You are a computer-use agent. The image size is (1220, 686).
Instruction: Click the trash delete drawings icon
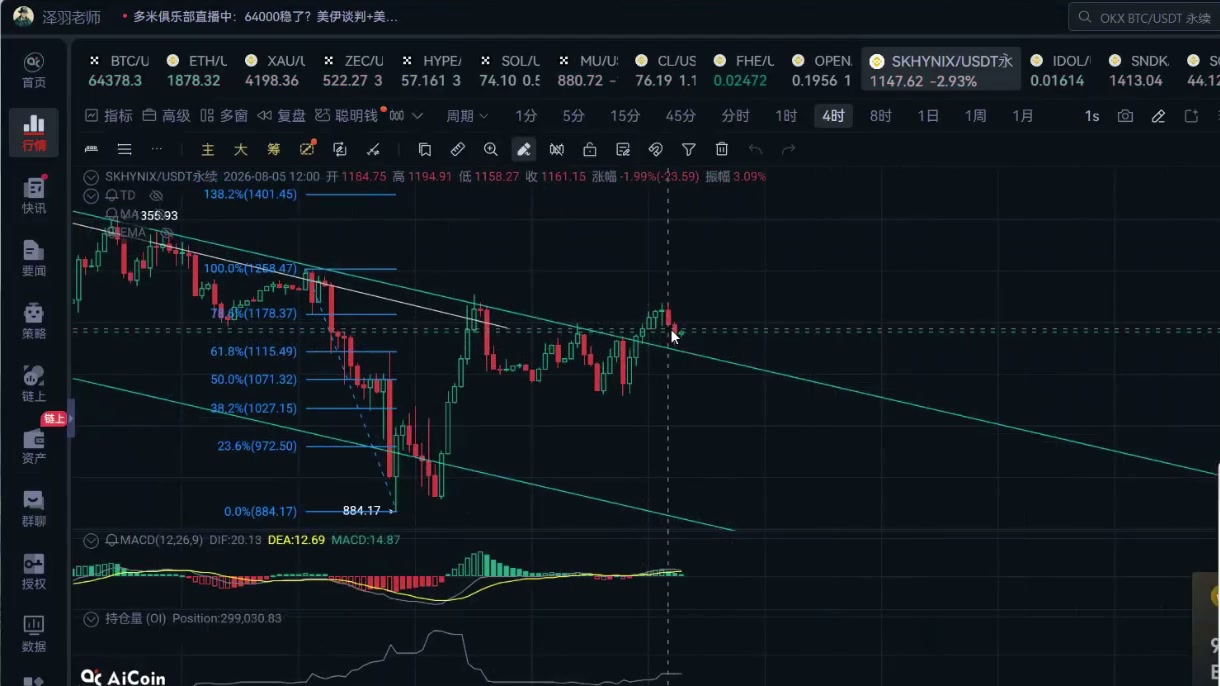(x=721, y=149)
